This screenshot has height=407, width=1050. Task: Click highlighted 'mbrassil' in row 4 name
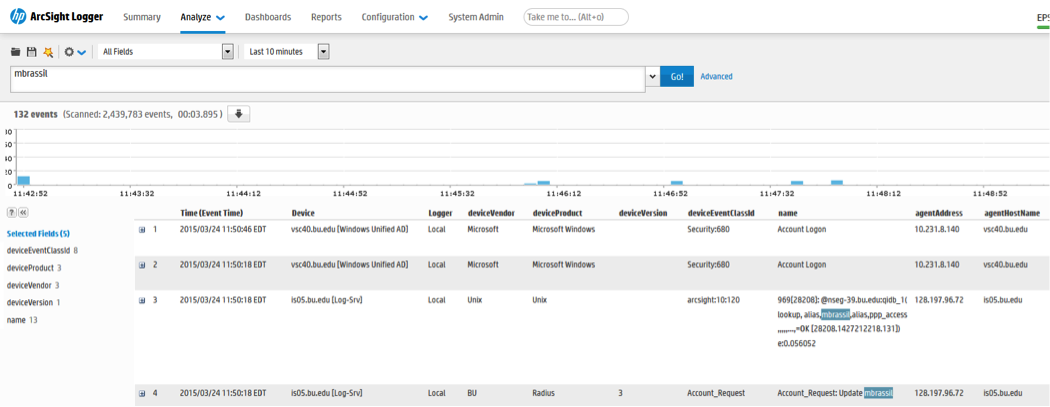[879, 394]
